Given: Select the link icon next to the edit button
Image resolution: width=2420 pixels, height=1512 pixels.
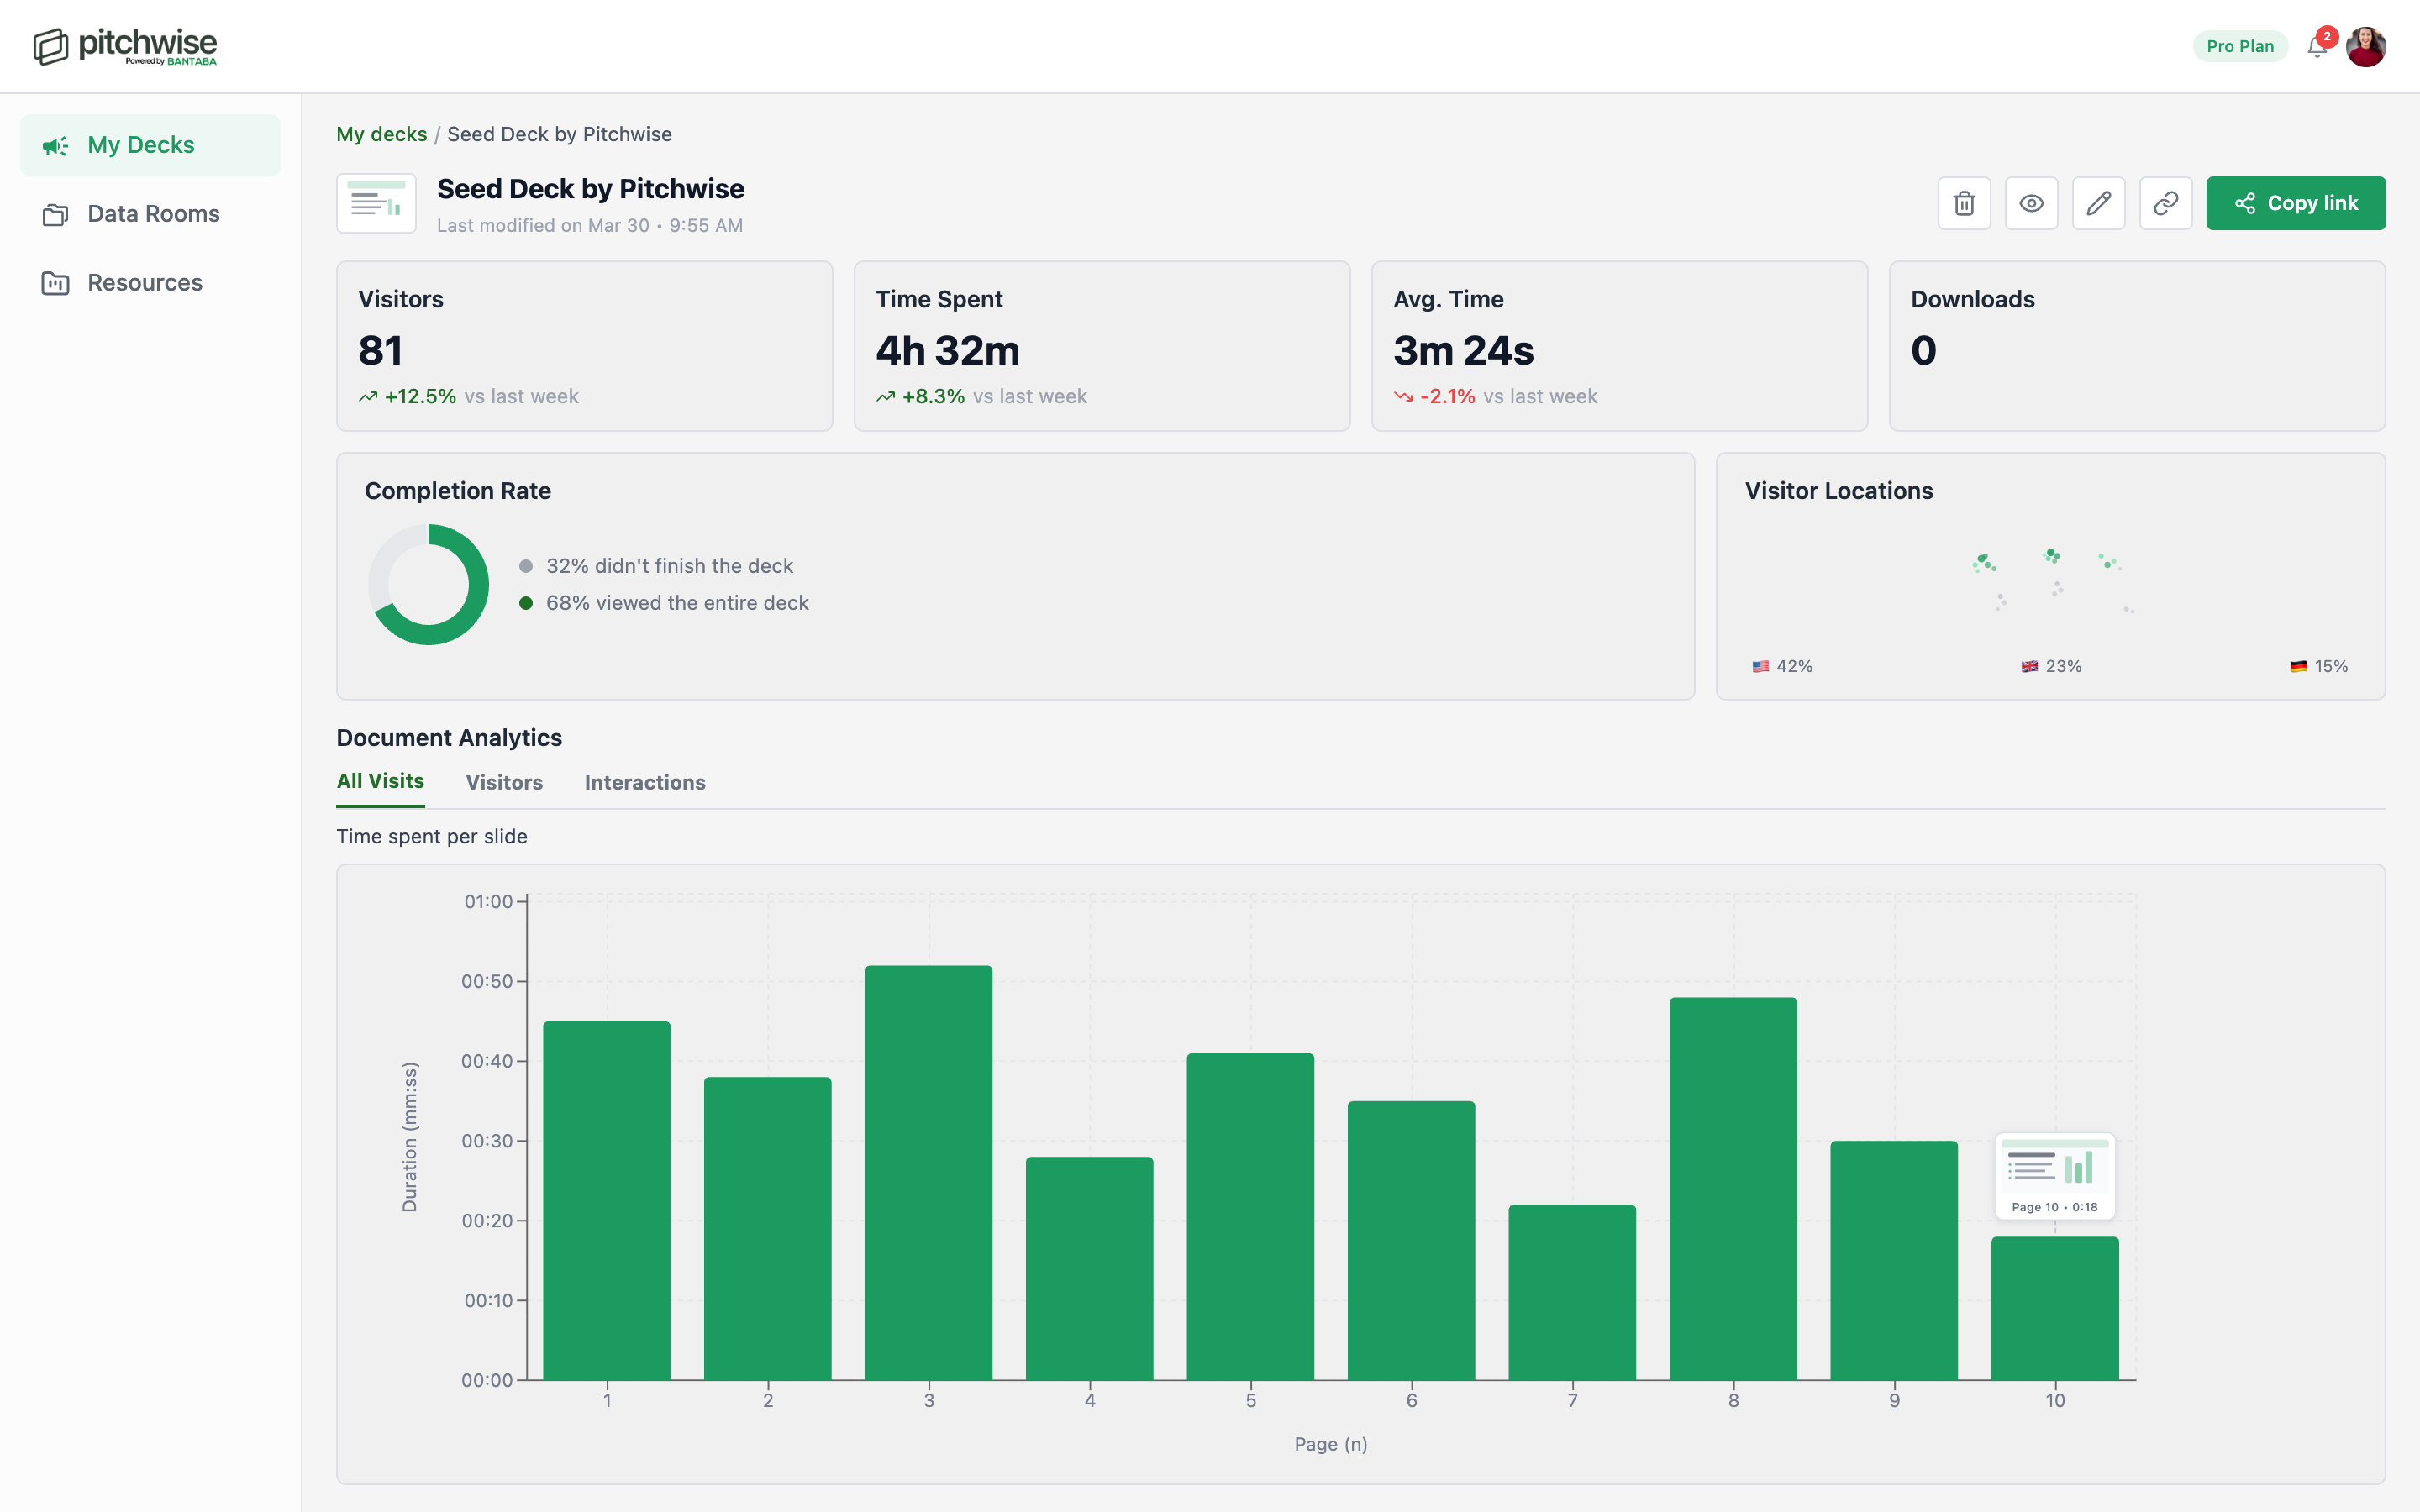Looking at the screenshot, I should [2166, 203].
